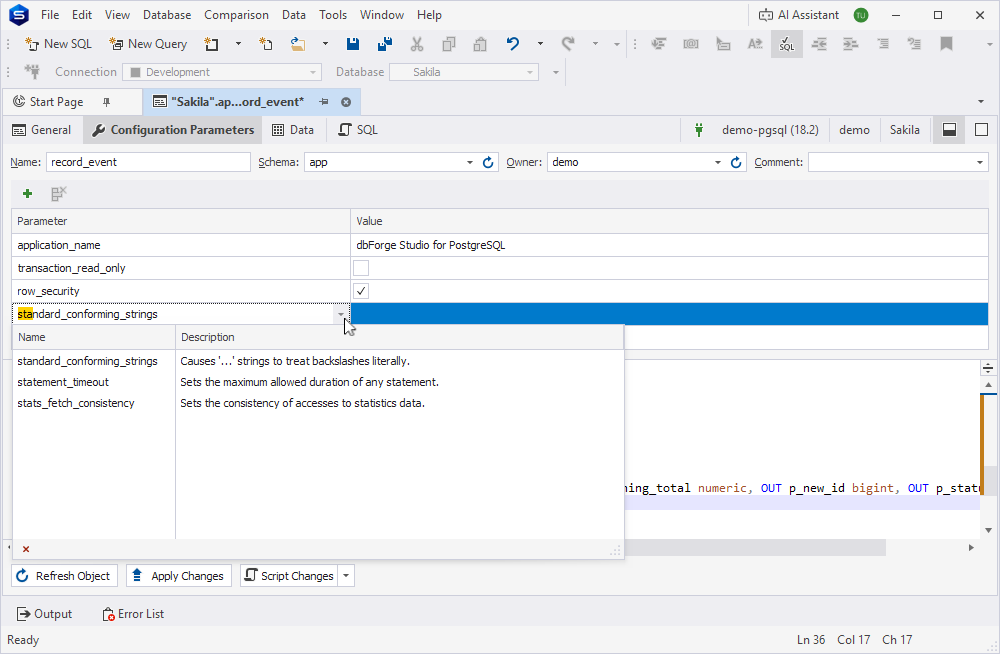Image resolution: width=1000 pixels, height=654 pixels.
Task: Click the increase indent icon
Action: pos(851,44)
